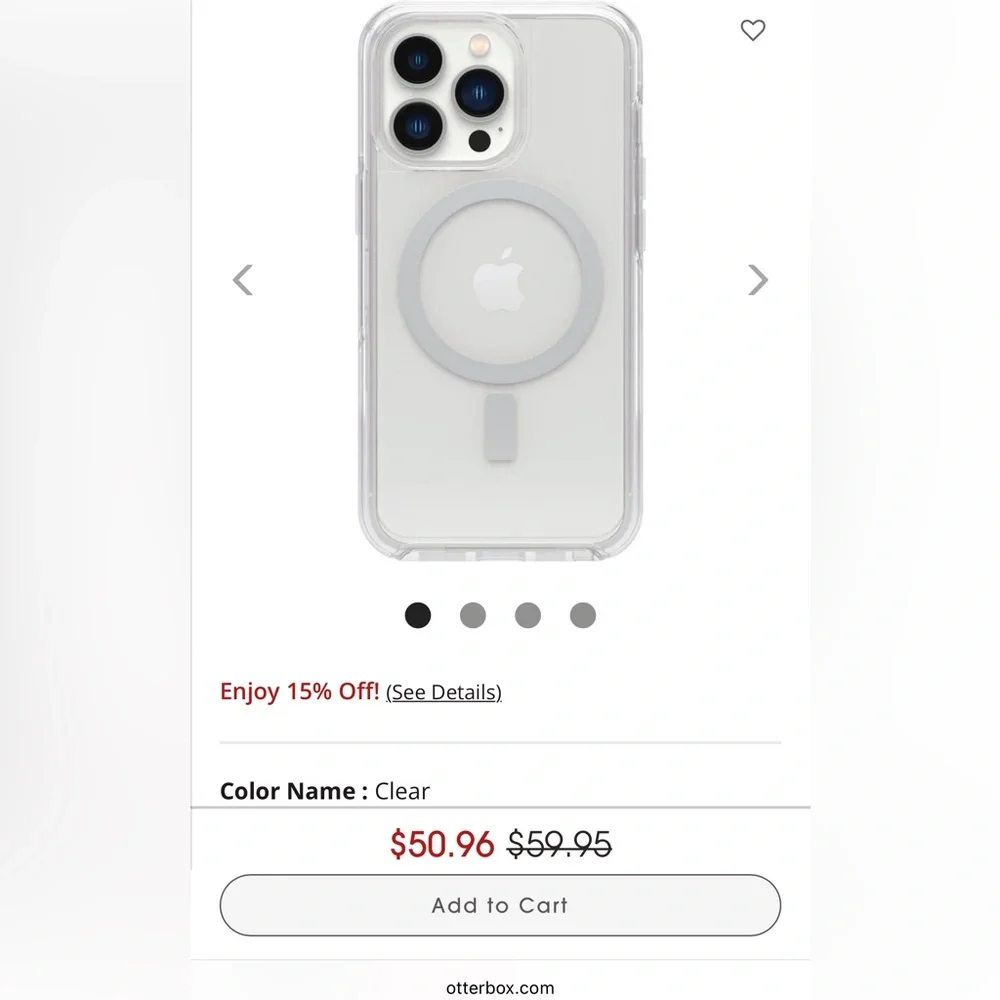Advance to next product image arrow
The height and width of the screenshot is (1000, 1000).
tap(758, 280)
